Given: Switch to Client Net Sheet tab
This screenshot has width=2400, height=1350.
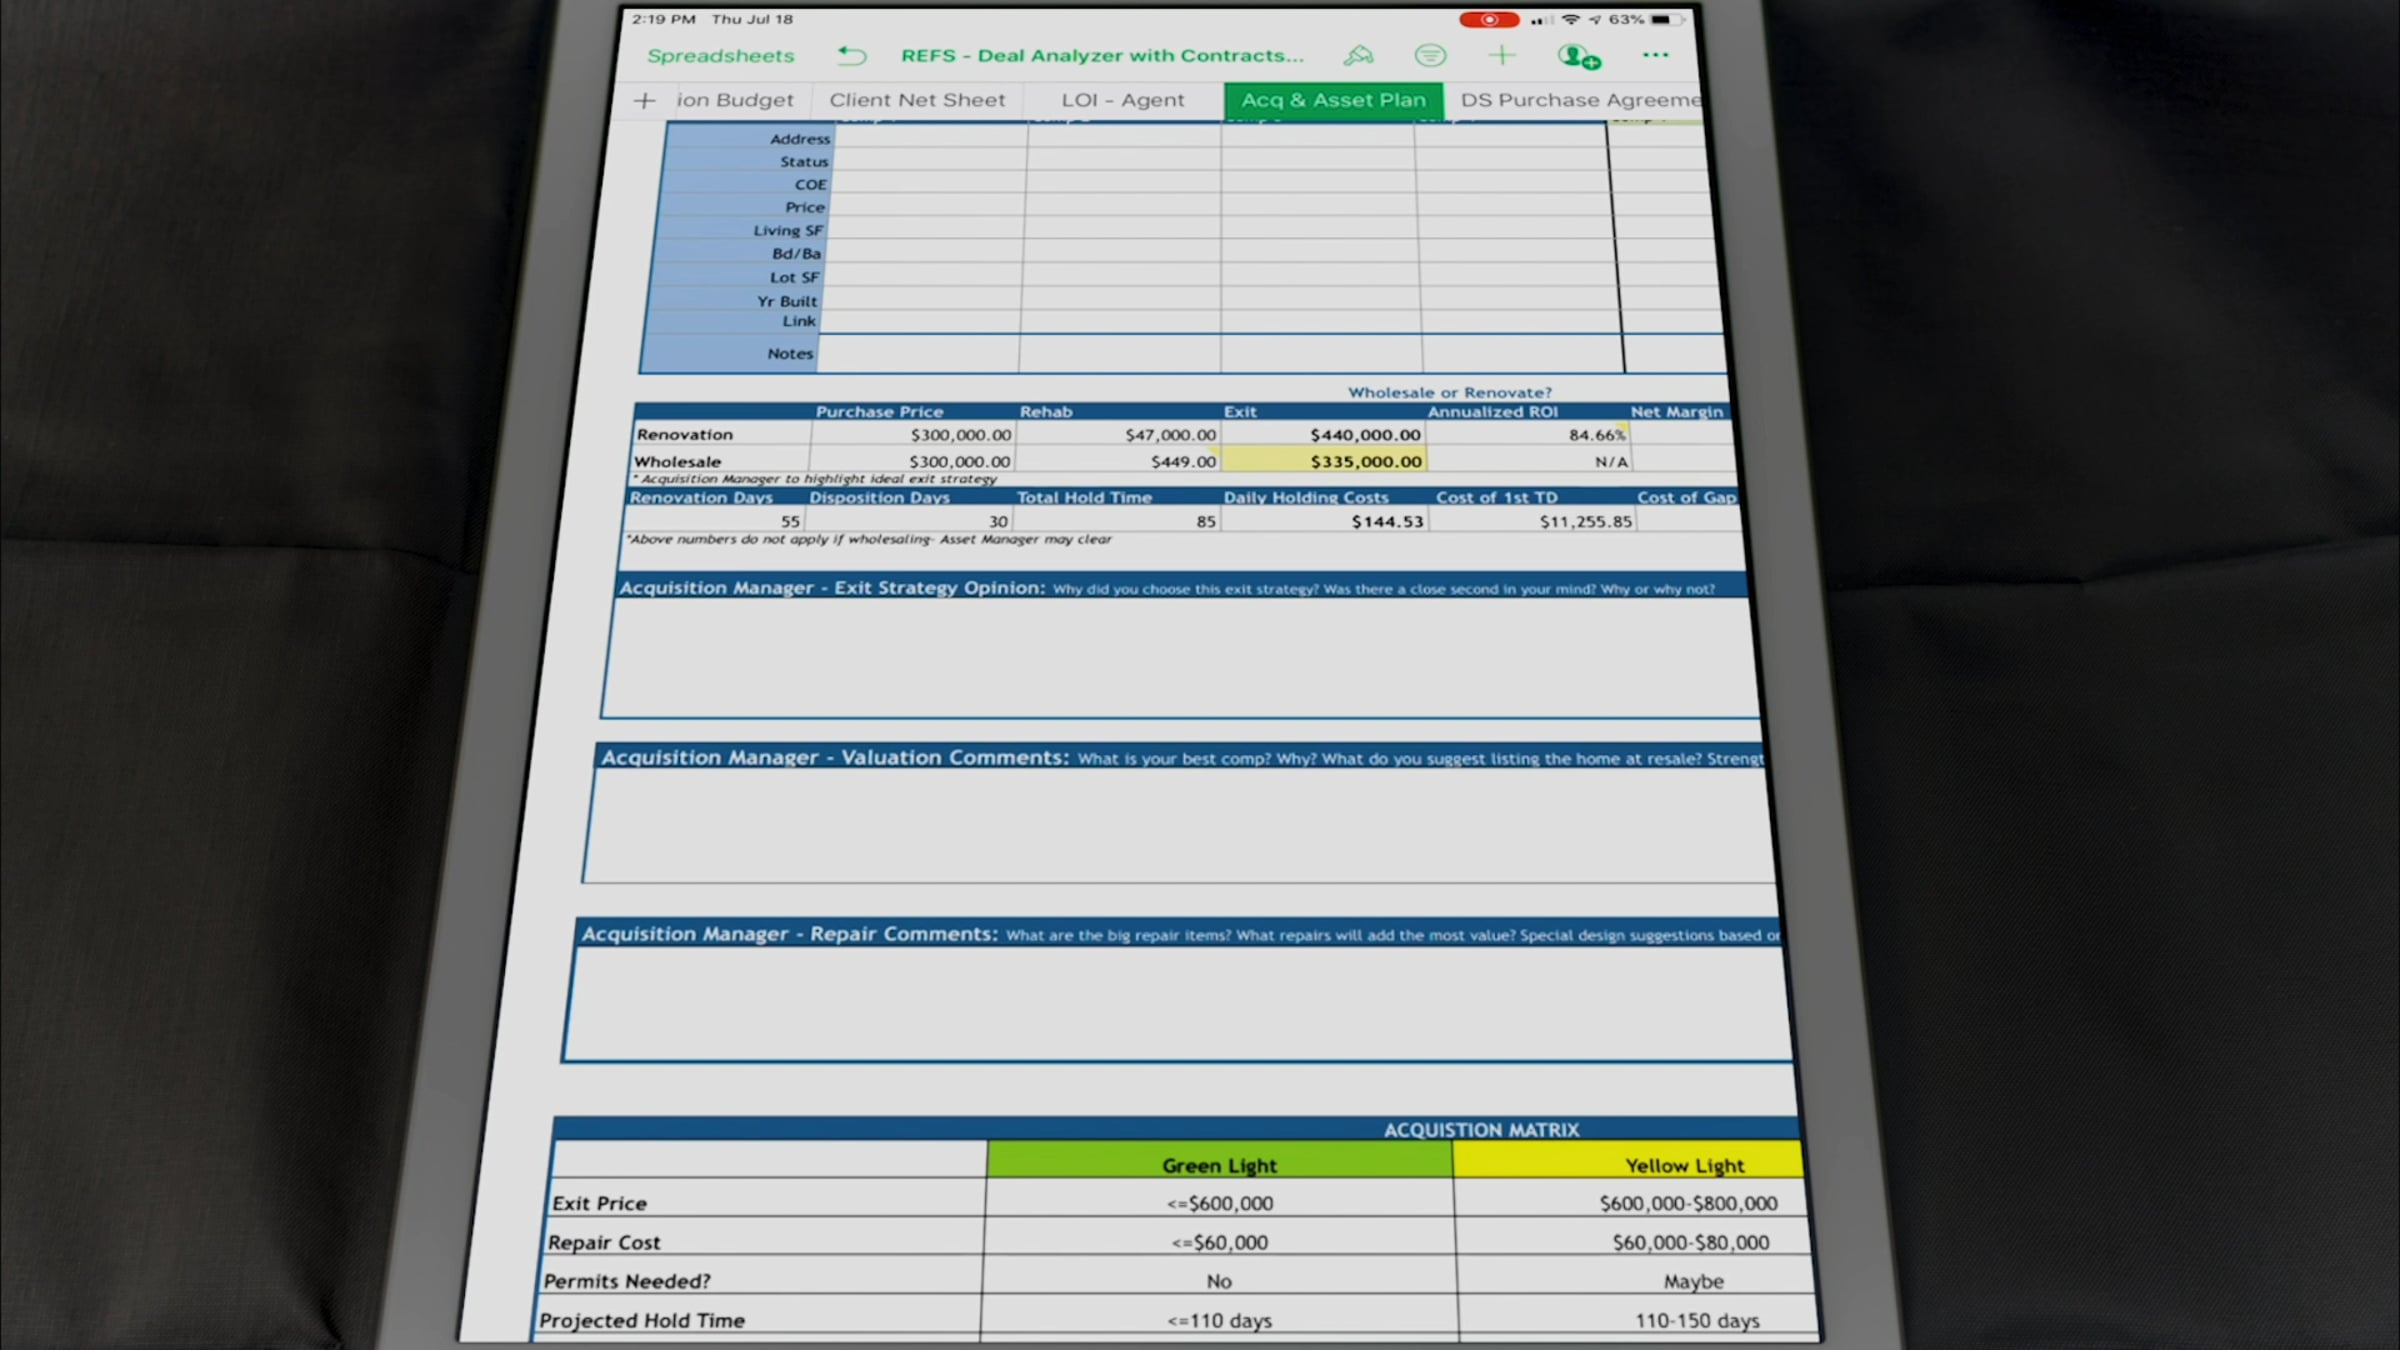Looking at the screenshot, I should click(917, 100).
